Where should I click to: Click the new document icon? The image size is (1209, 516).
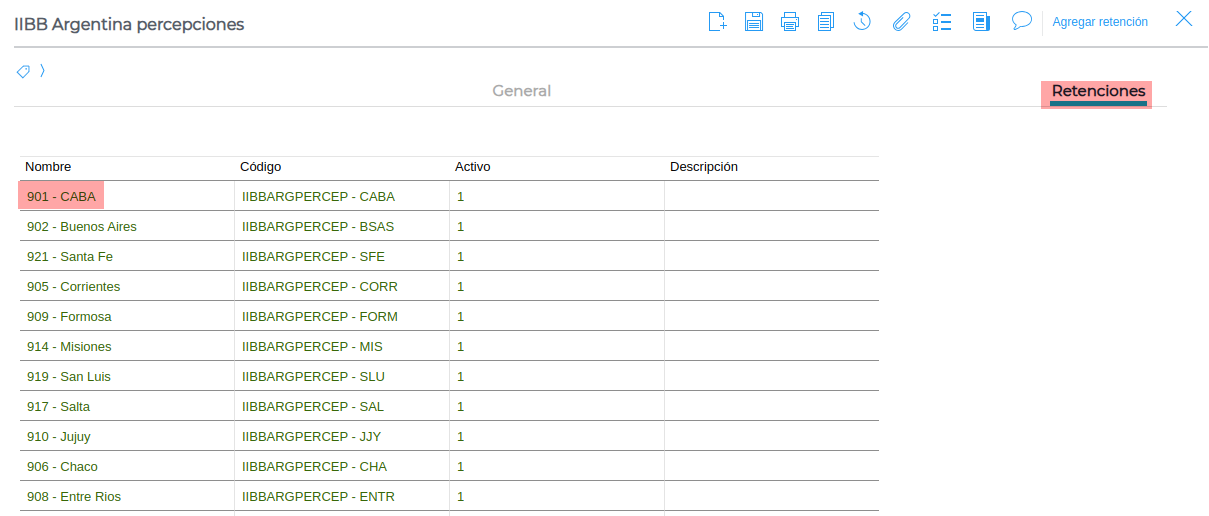pyautogui.click(x=717, y=21)
